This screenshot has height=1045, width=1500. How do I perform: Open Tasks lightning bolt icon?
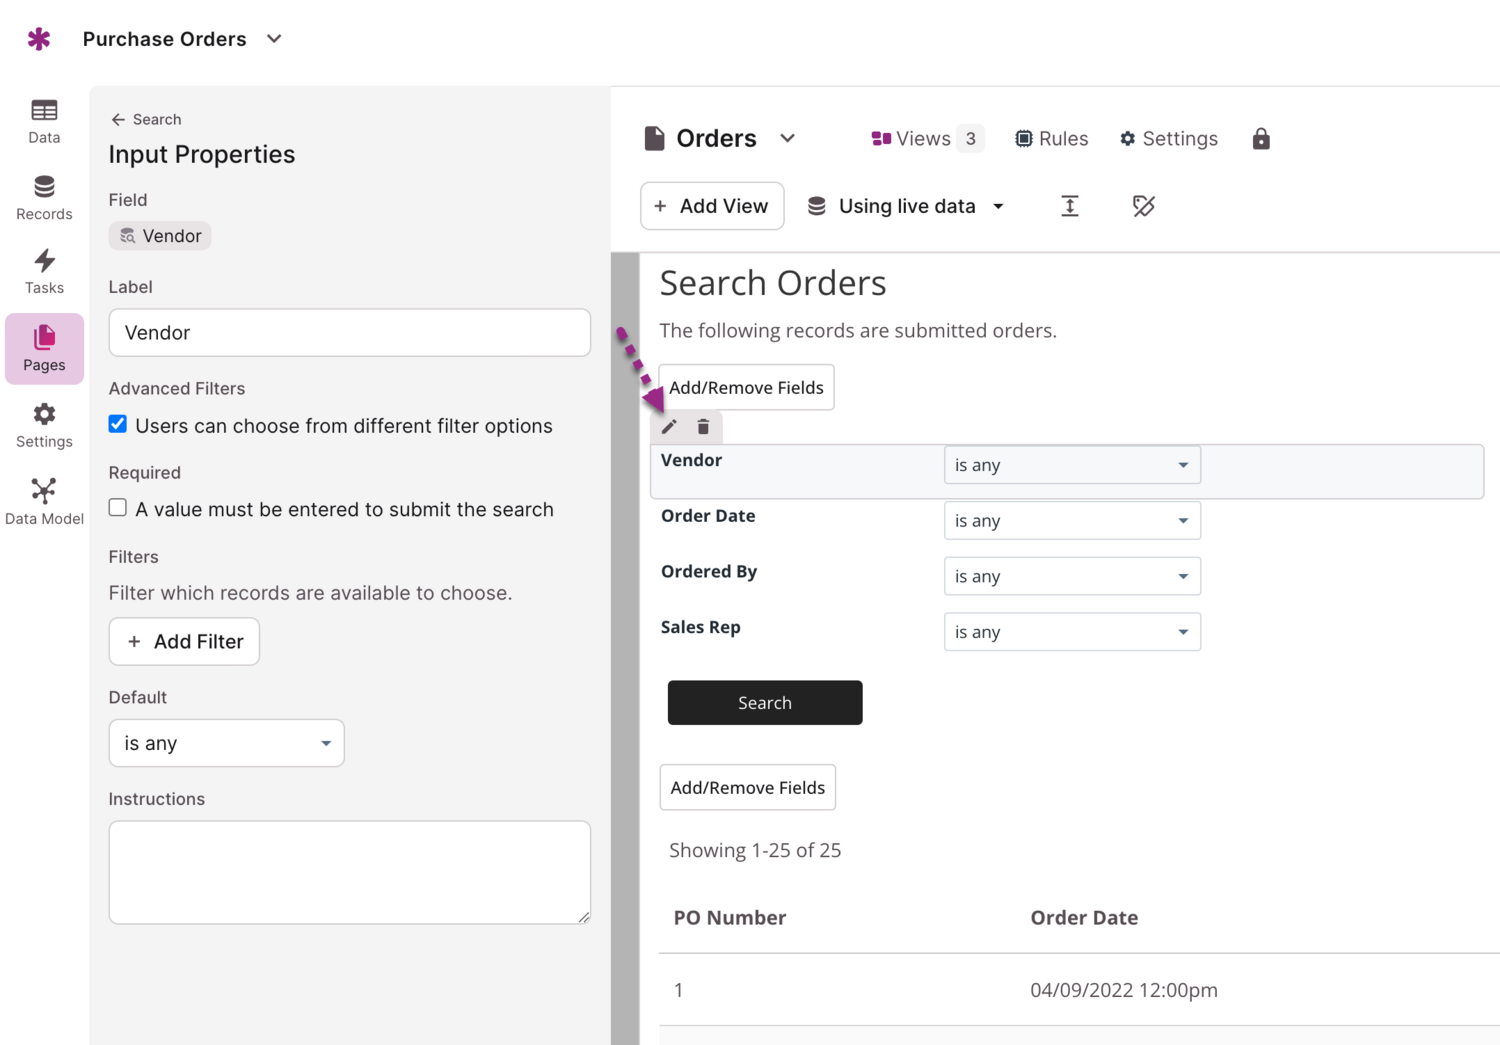(44, 262)
